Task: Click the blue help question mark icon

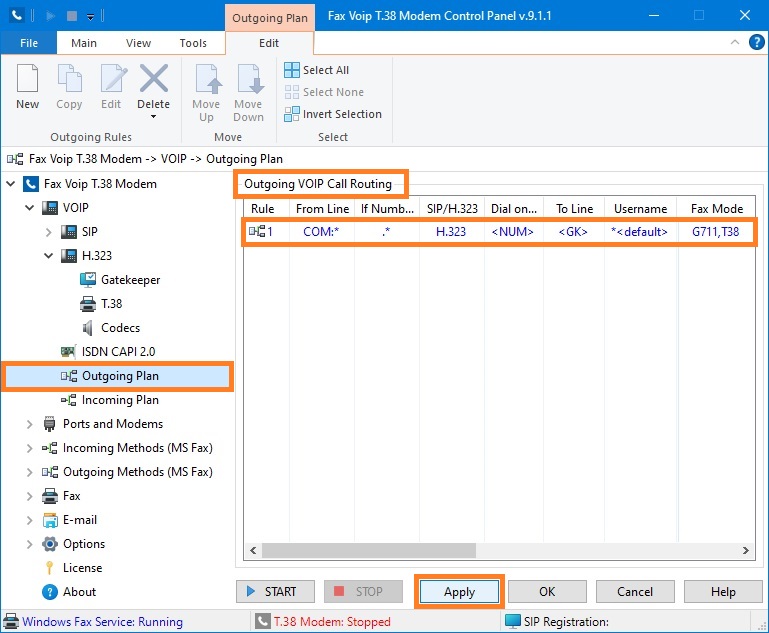Action: (756, 42)
